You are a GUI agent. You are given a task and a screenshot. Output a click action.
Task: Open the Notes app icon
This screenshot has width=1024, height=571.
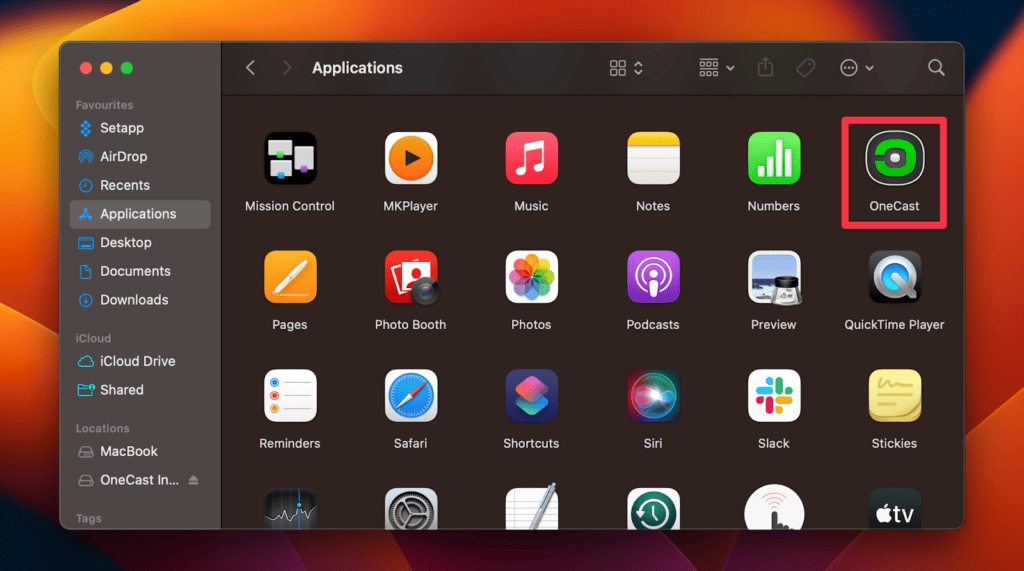point(653,158)
